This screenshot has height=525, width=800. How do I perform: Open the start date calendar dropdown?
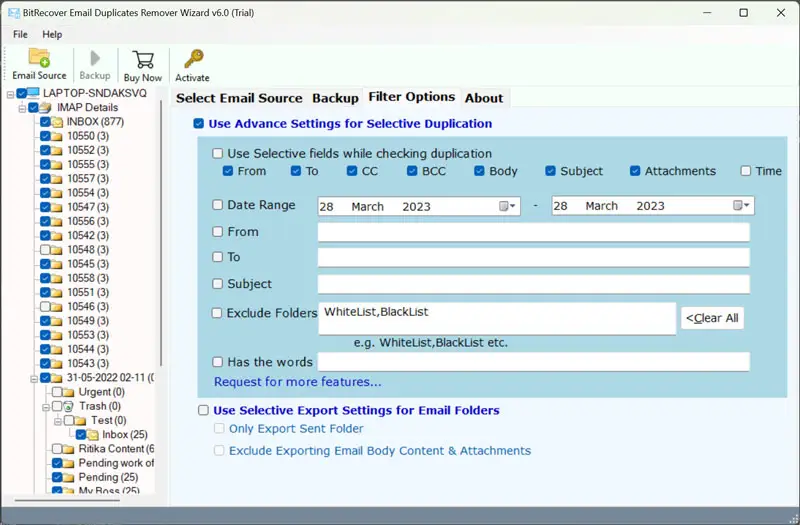(x=508, y=206)
